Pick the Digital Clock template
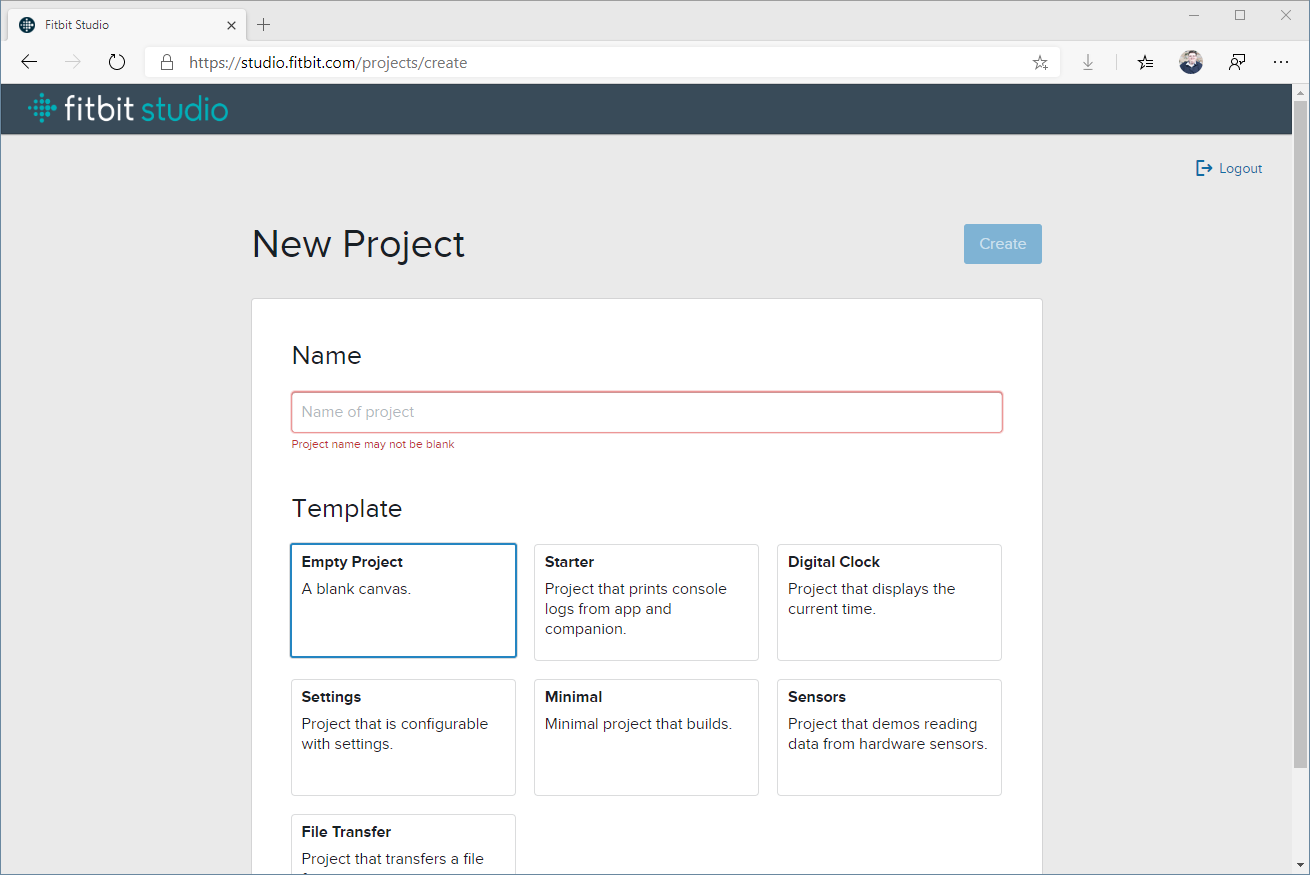The height and width of the screenshot is (875, 1310). point(889,602)
